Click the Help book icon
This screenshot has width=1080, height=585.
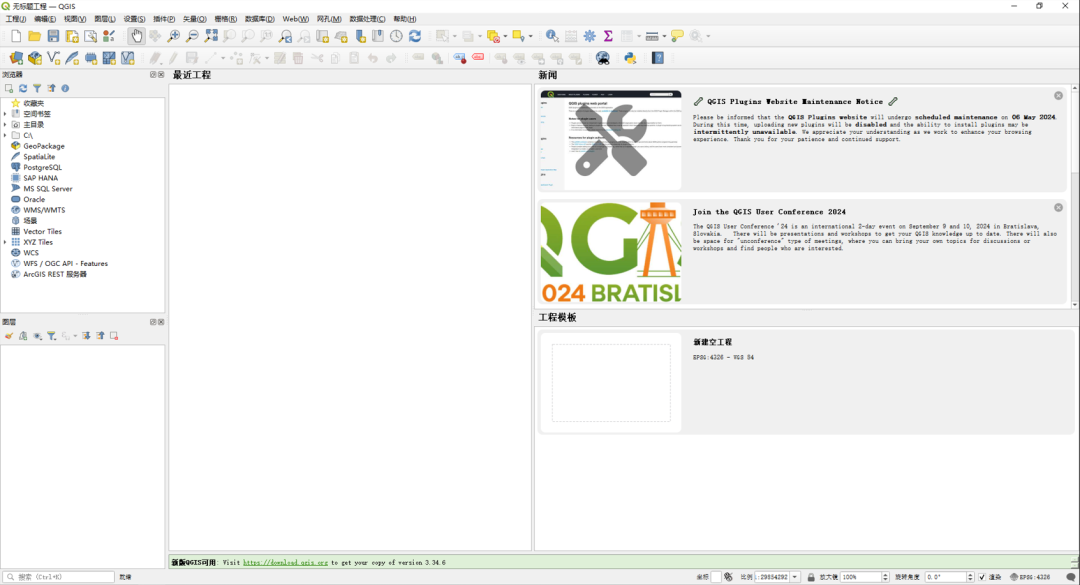(x=658, y=58)
